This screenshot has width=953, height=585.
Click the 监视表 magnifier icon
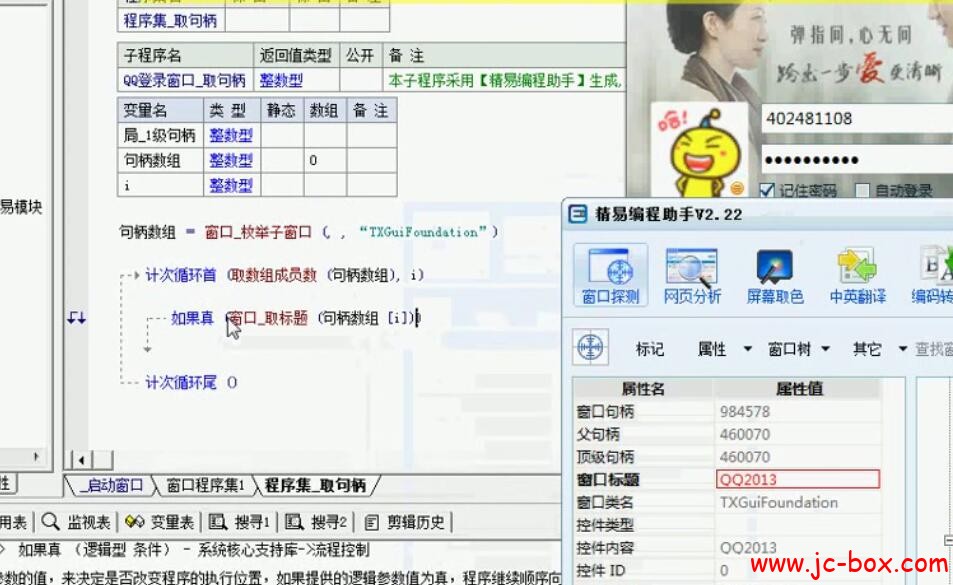point(51,521)
